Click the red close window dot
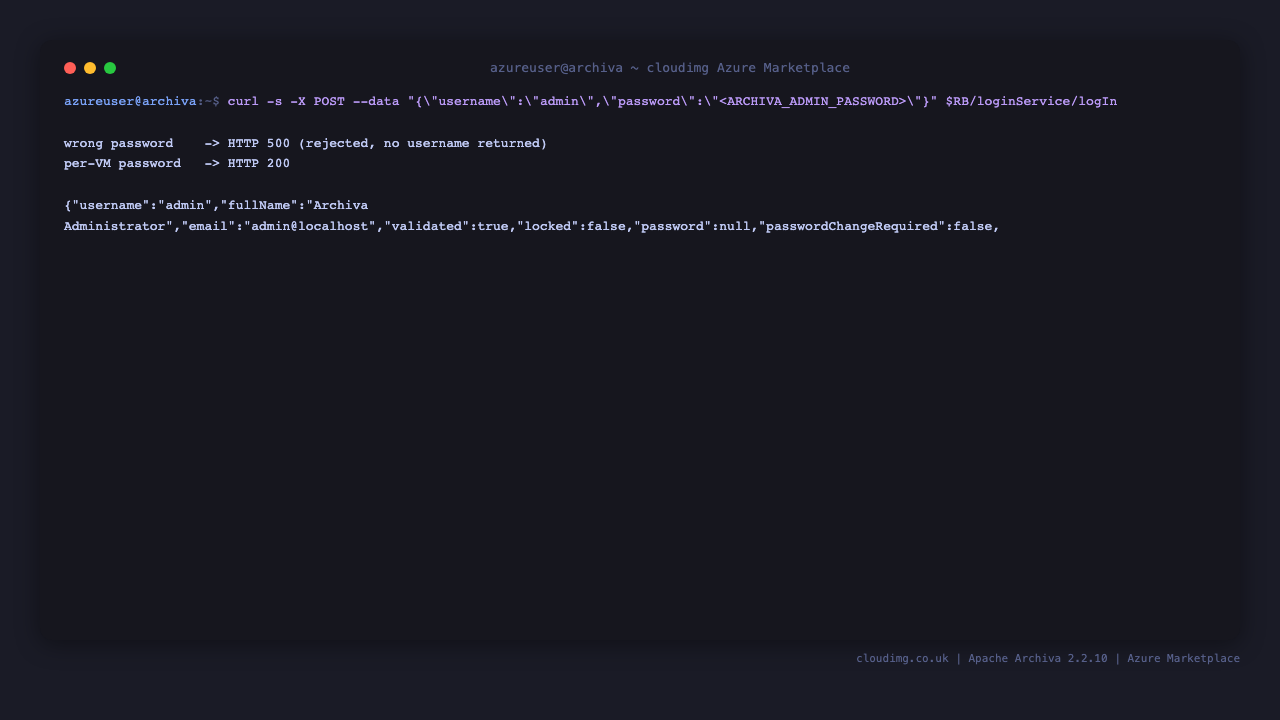Image resolution: width=1280 pixels, height=720 pixels. pyautogui.click(x=70, y=68)
